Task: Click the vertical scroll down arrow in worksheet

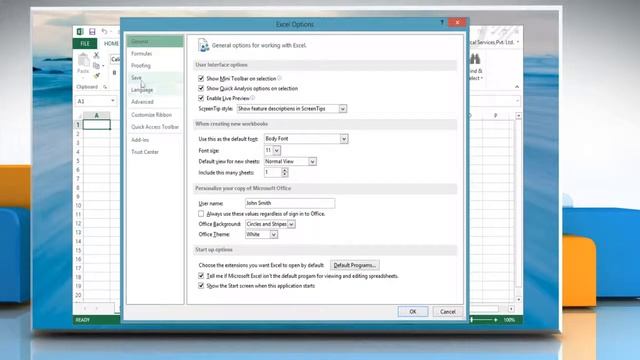Action: coord(518,300)
